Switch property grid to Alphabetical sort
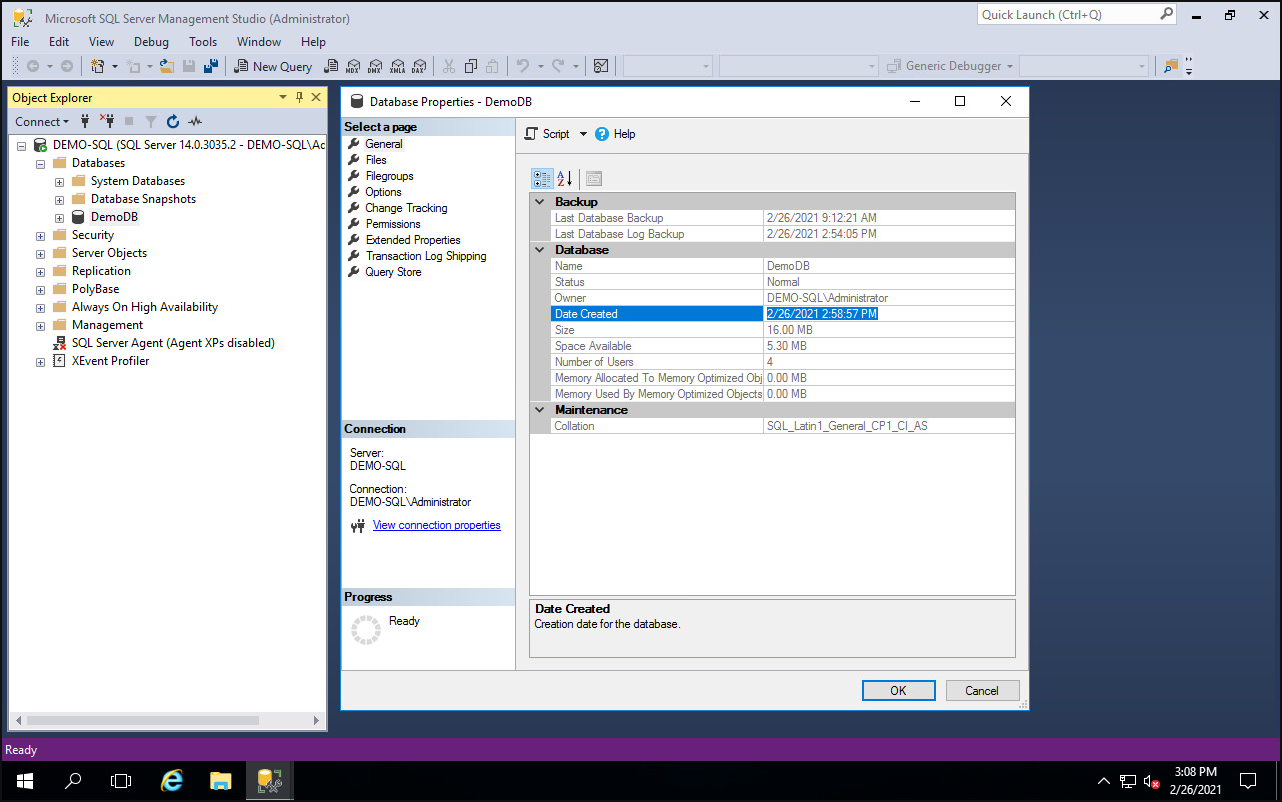 pyautogui.click(x=565, y=178)
